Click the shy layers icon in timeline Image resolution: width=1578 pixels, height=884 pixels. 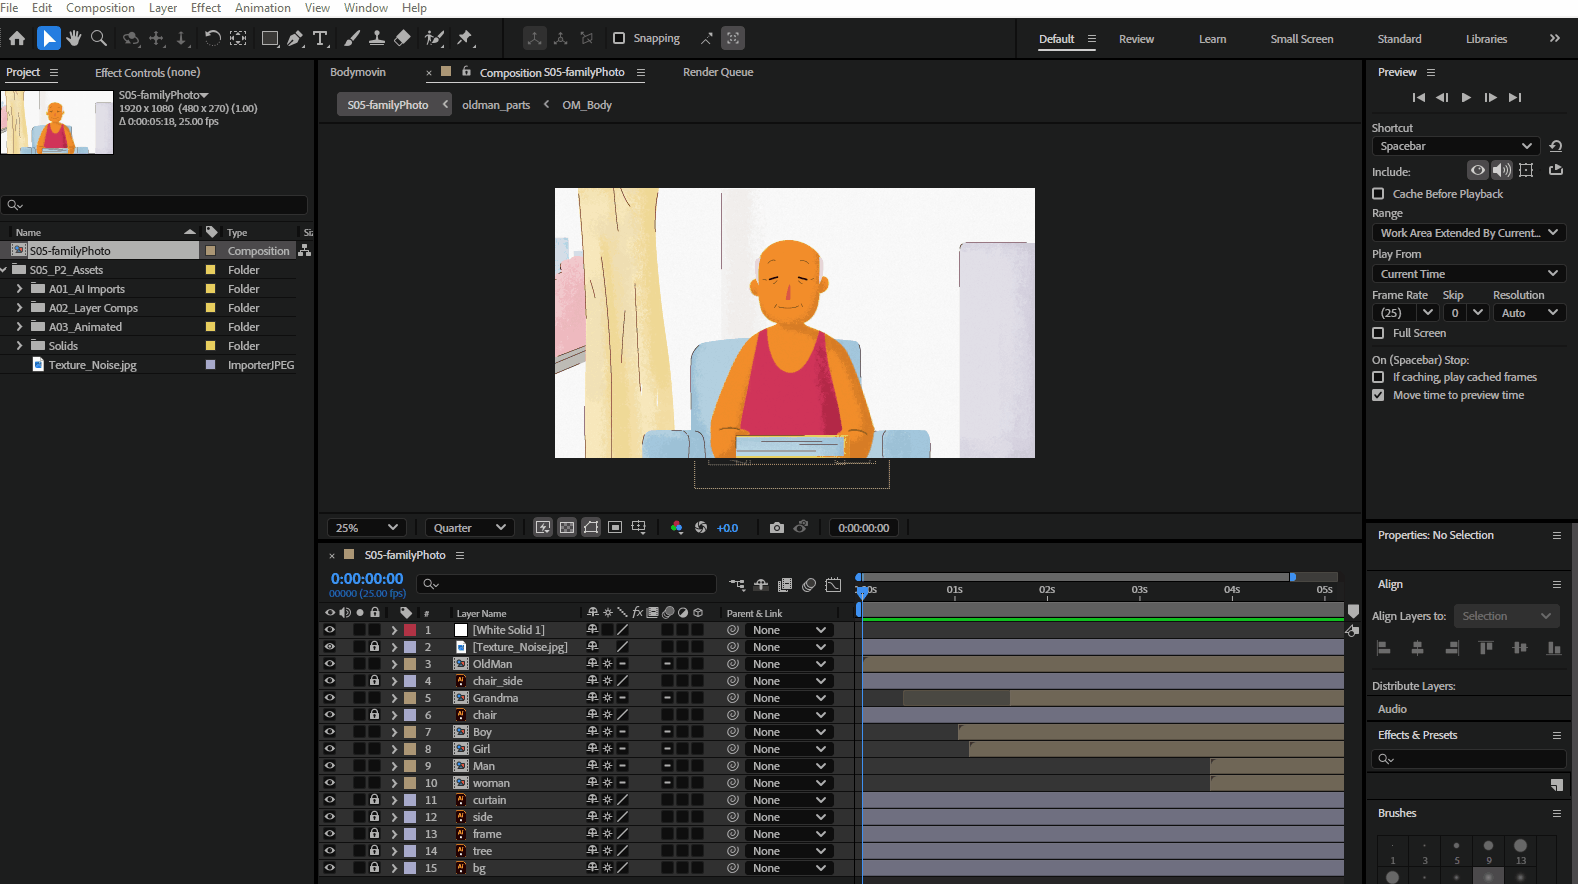coord(761,585)
